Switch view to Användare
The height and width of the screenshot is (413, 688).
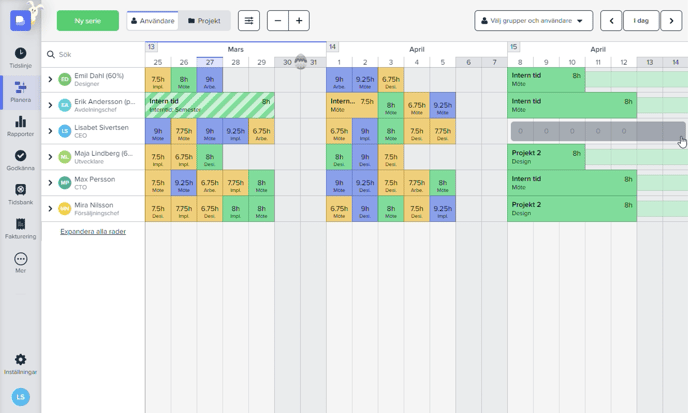pos(153,21)
